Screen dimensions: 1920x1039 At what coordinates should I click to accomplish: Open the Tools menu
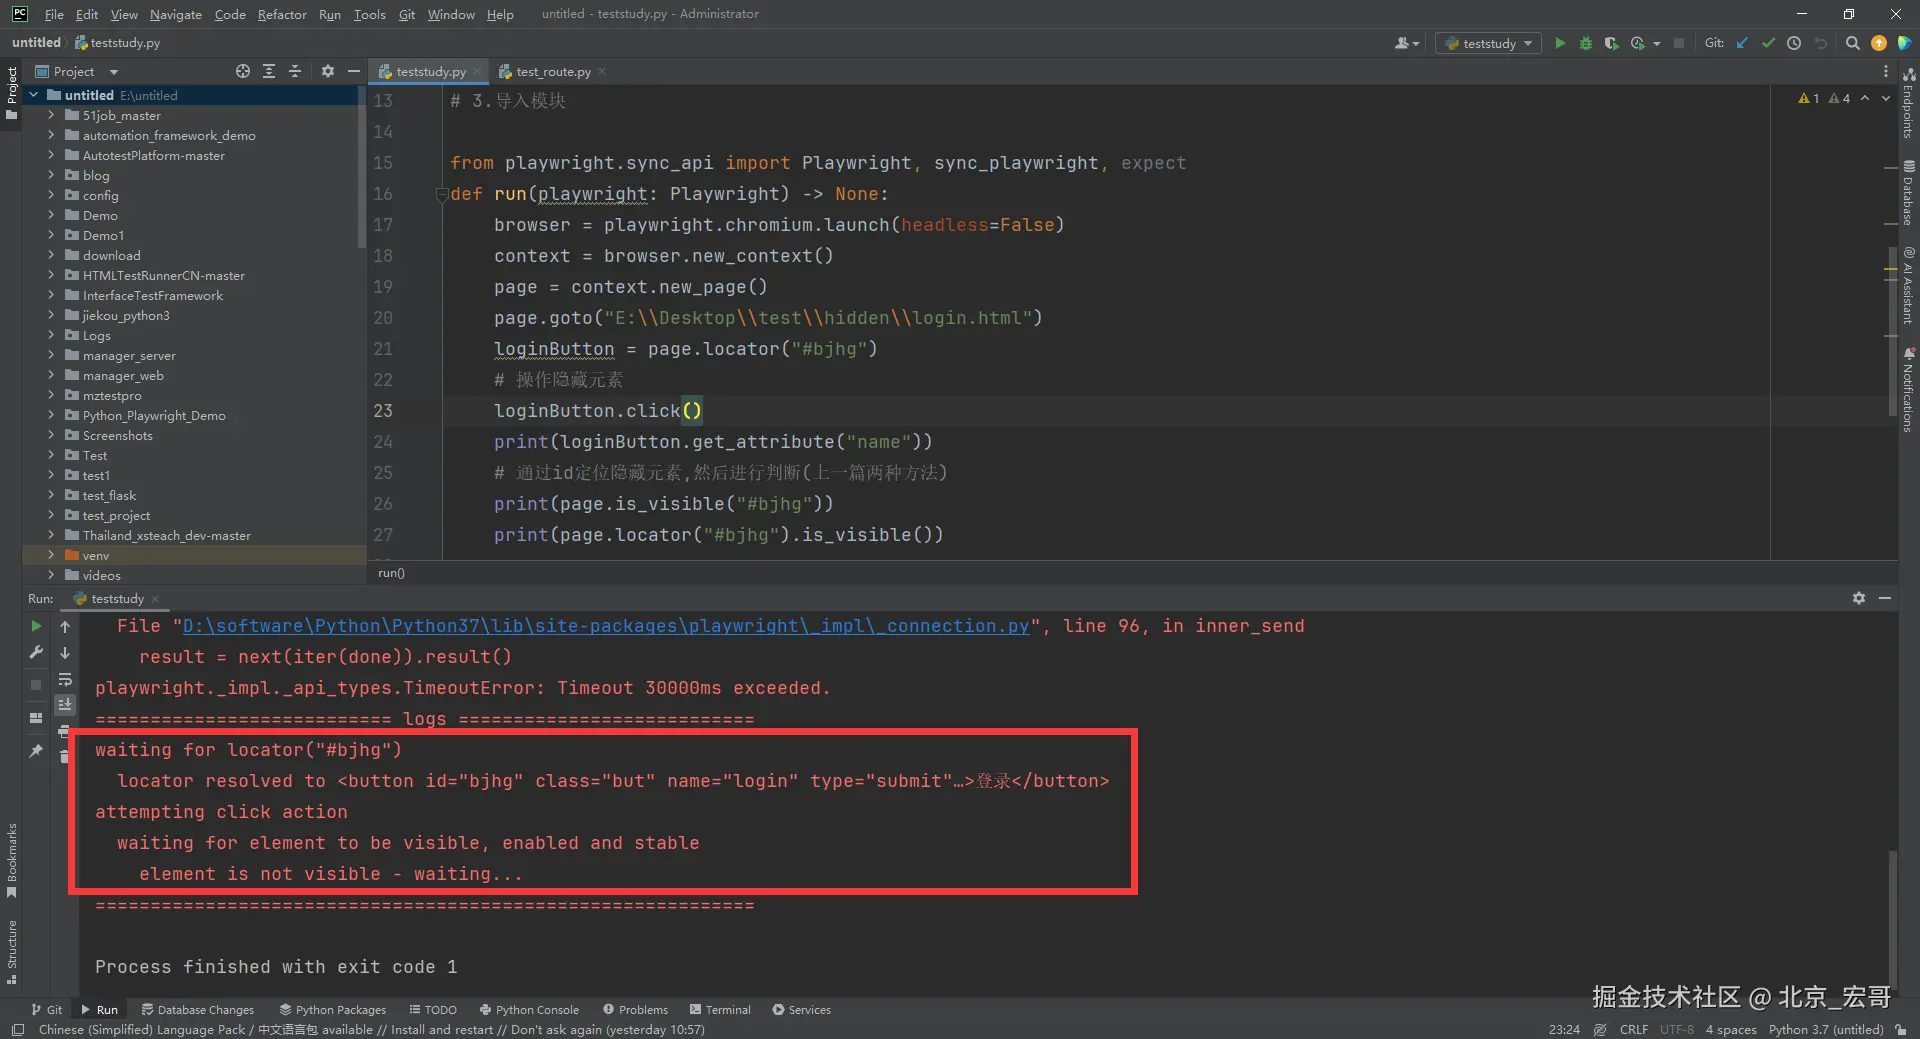369,14
